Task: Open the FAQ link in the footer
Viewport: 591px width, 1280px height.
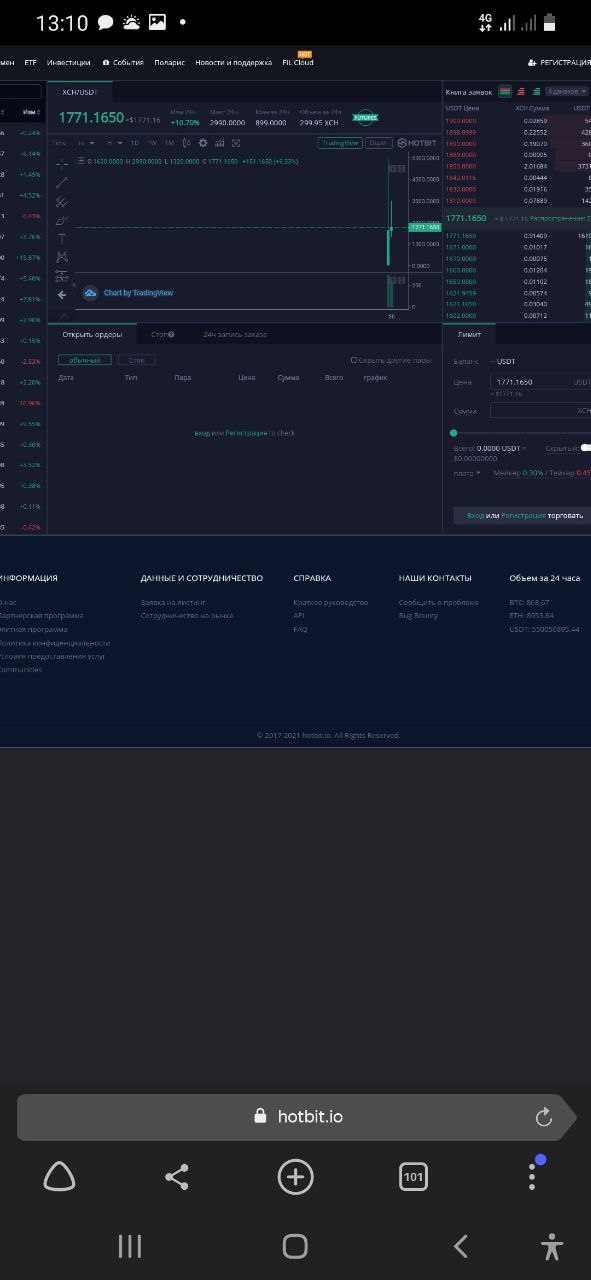Action: tap(300, 630)
